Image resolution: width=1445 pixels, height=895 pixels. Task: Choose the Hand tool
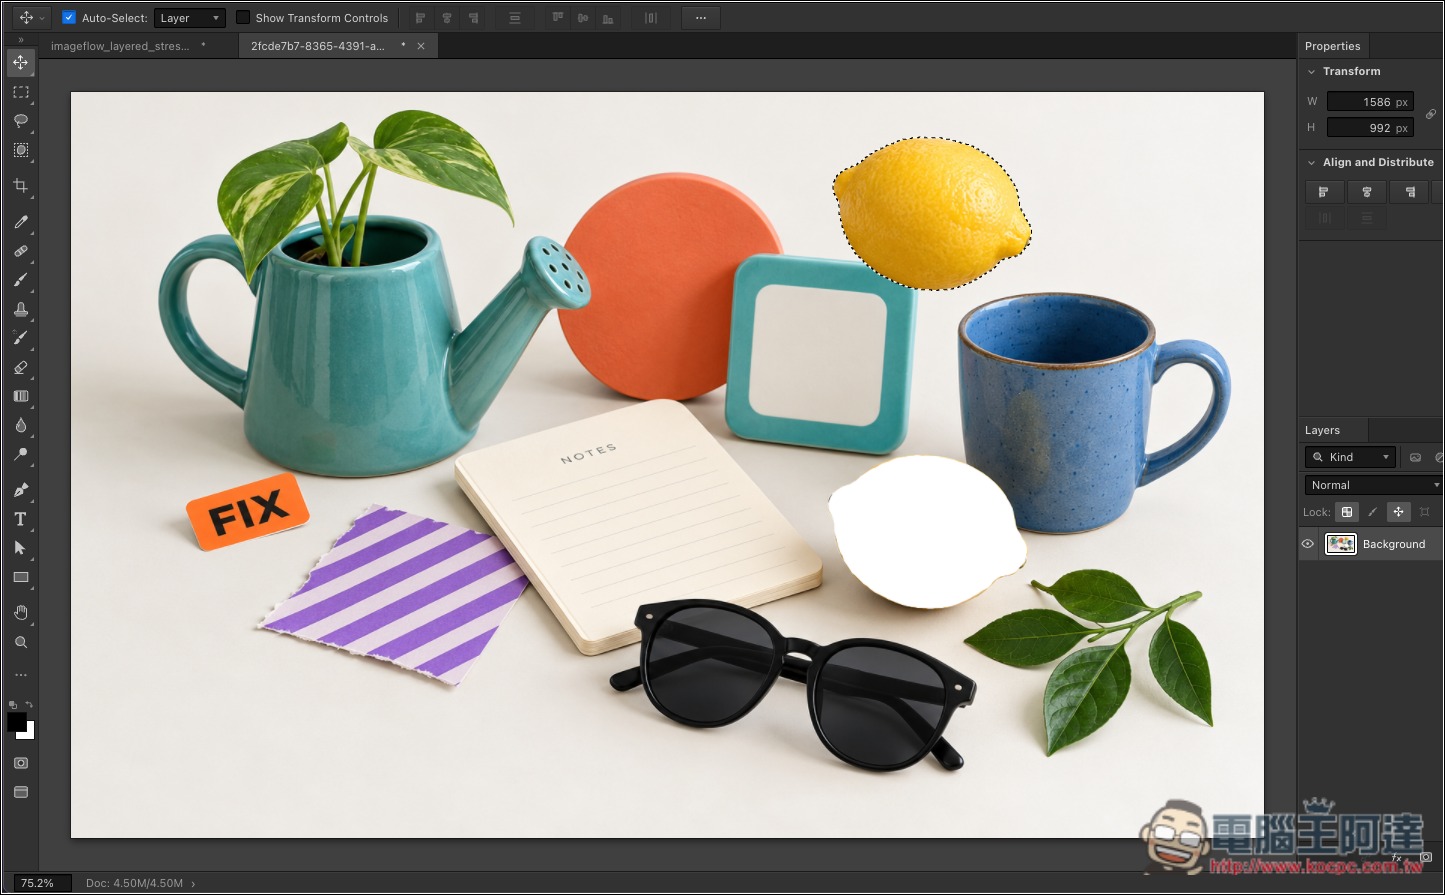coord(20,612)
